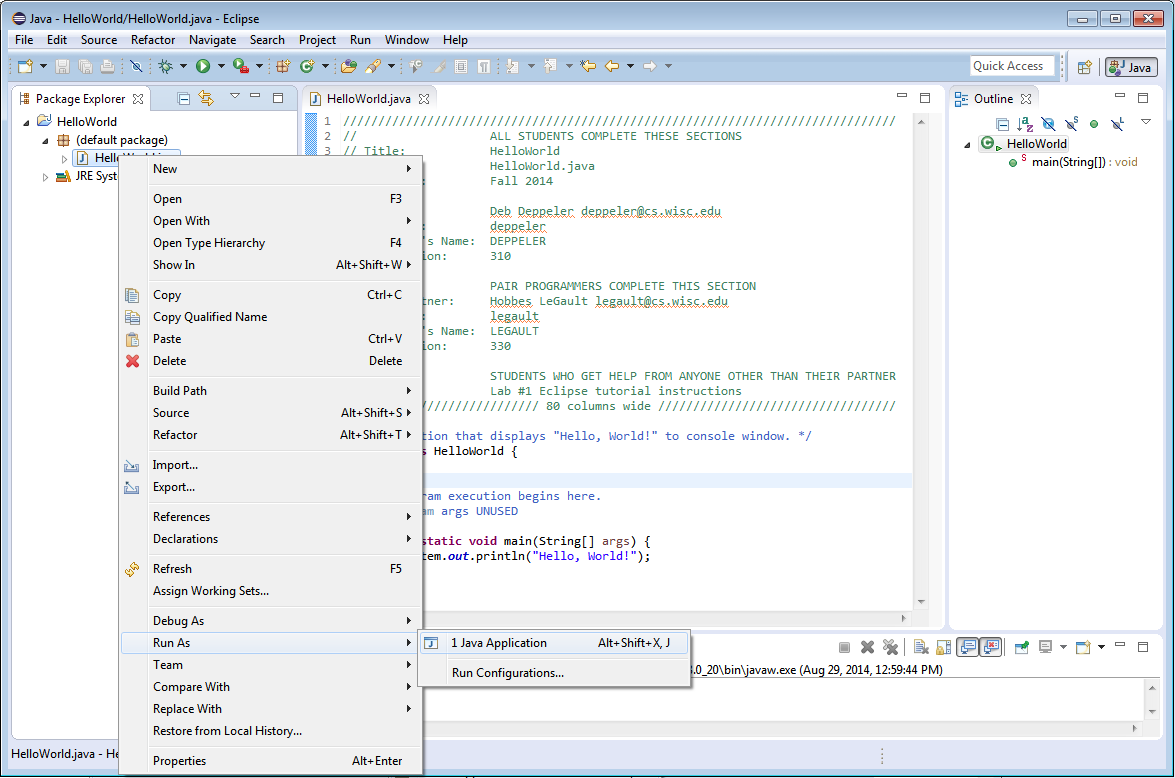Click Collapse All icon in Package Explorer
This screenshot has height=778, width=1175.
pyautogui.click(x=184, y=98)
